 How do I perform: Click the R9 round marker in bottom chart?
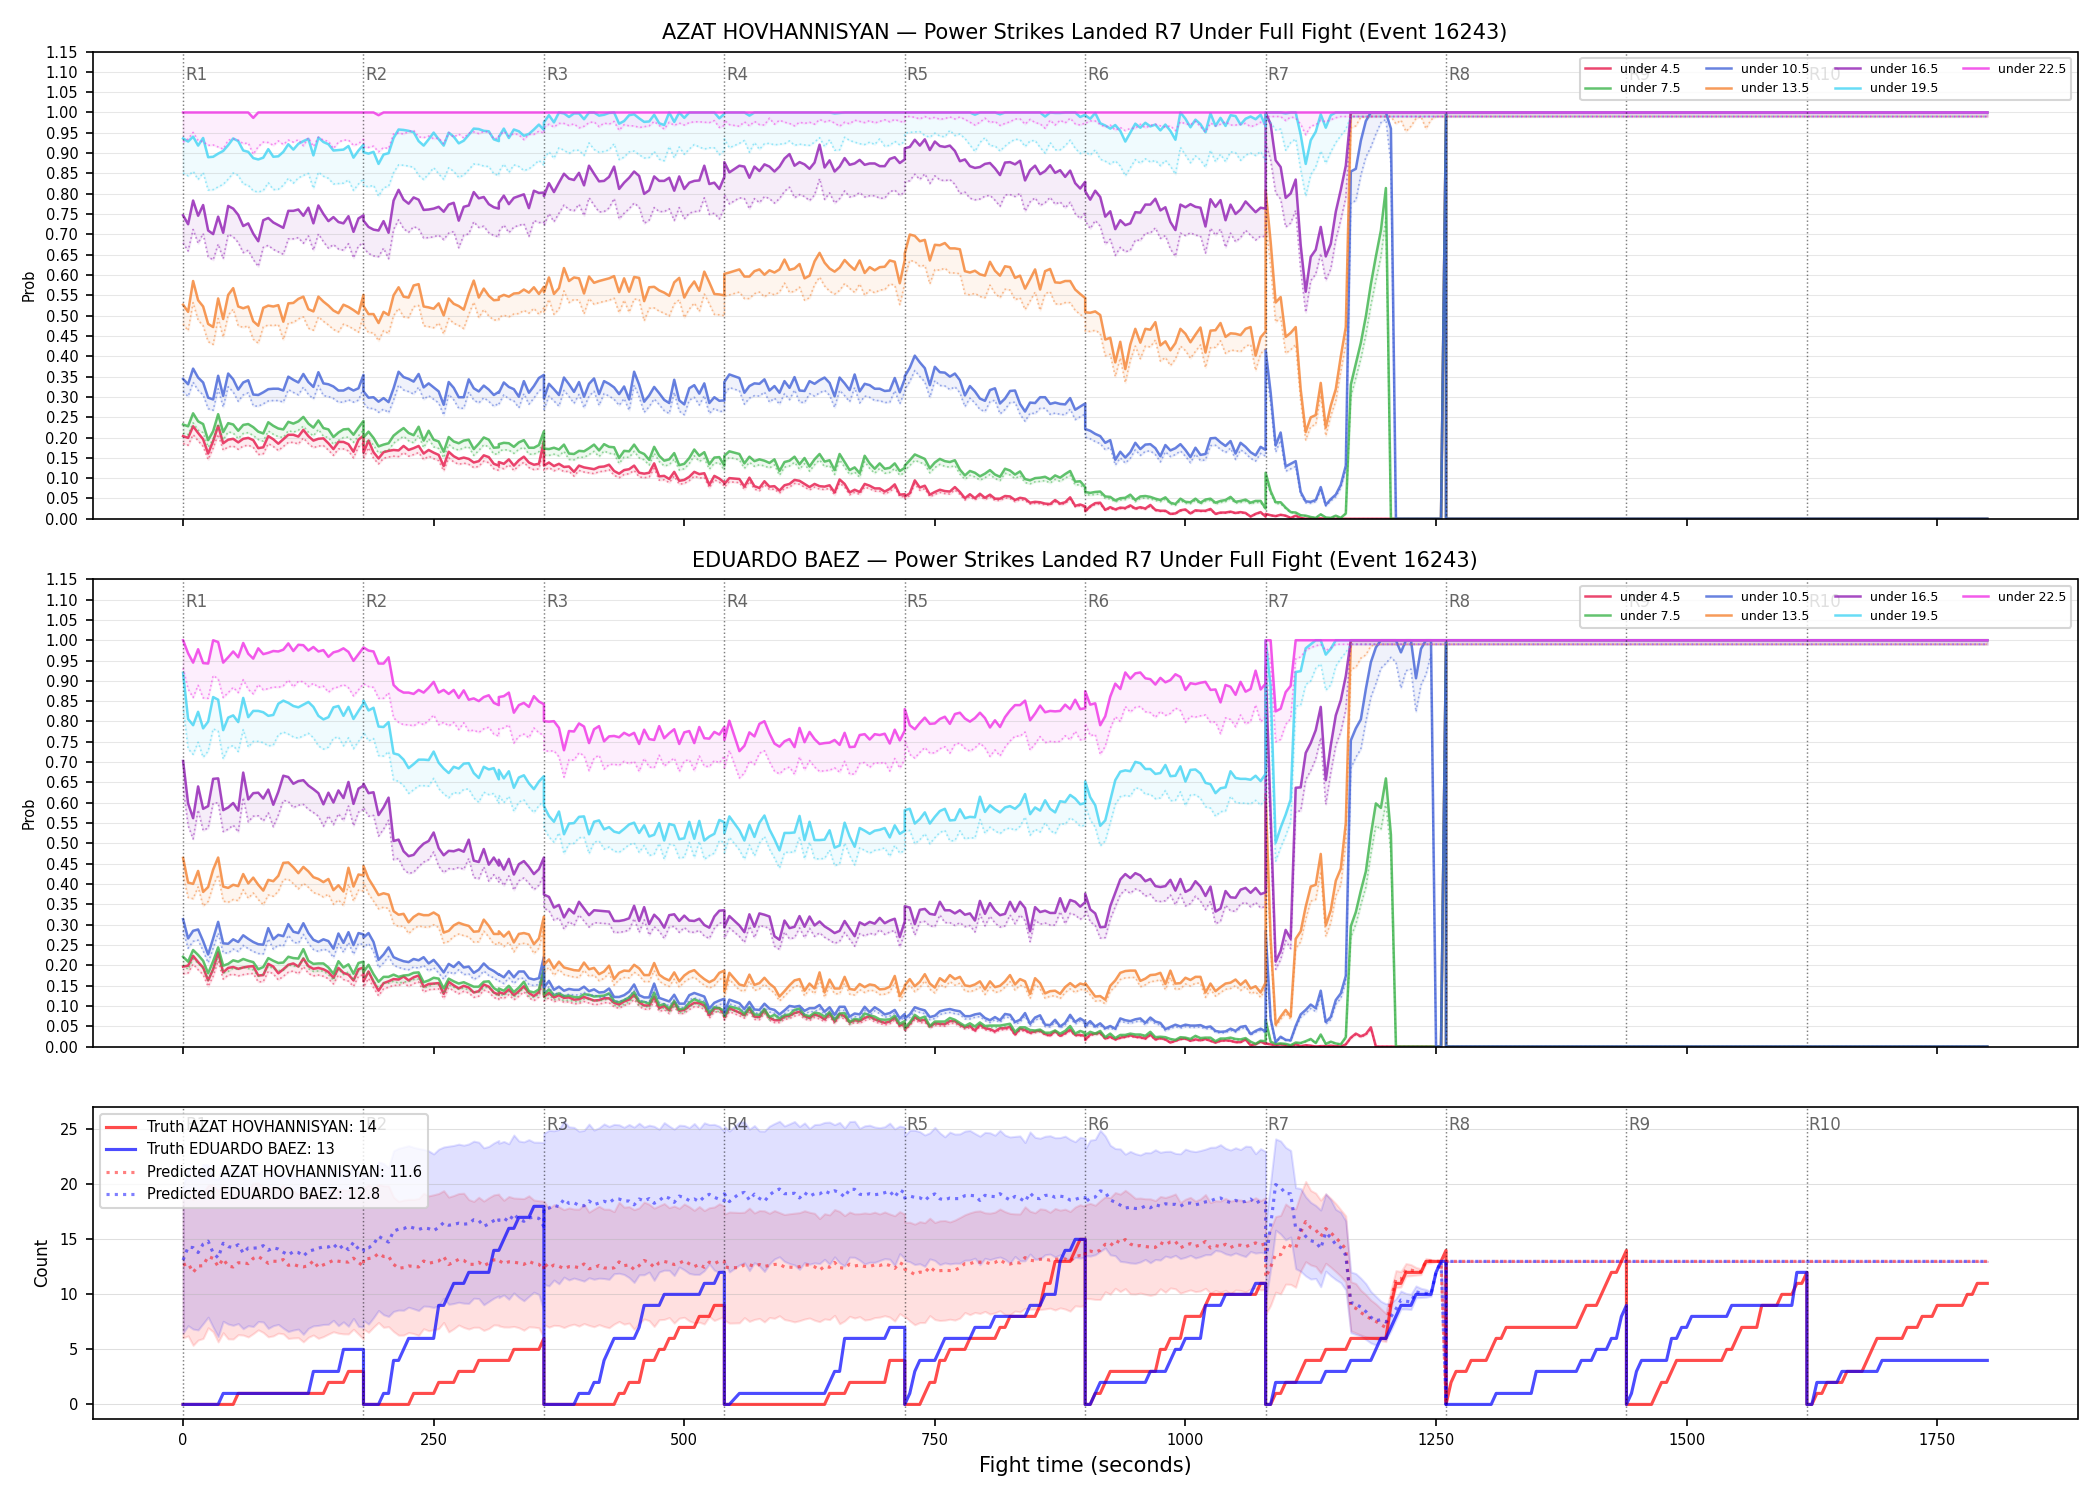click(x=1639, y=1124)
